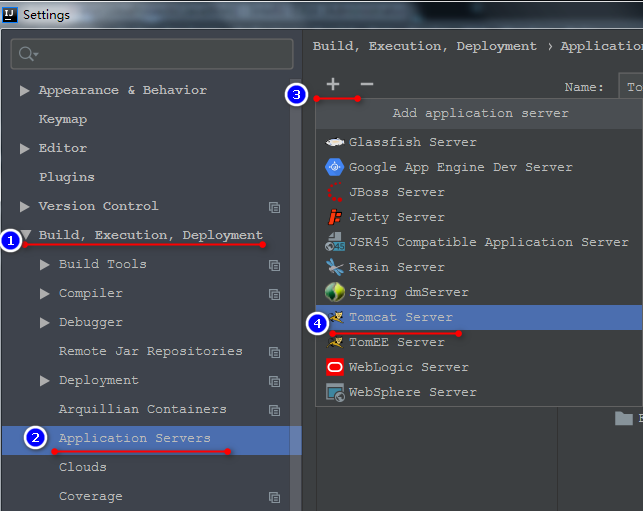Click the plus icon to add server
The height and width of the screenshot is (511, 643).
click(x=333, y=84)
